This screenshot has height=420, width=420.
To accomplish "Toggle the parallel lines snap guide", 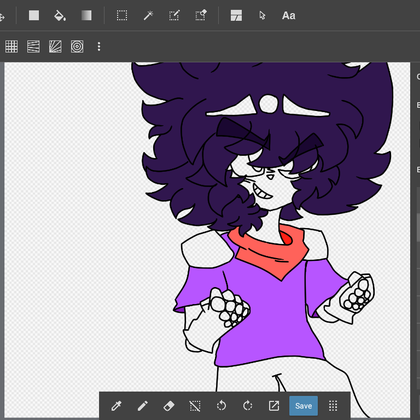I will click(33, 46).
